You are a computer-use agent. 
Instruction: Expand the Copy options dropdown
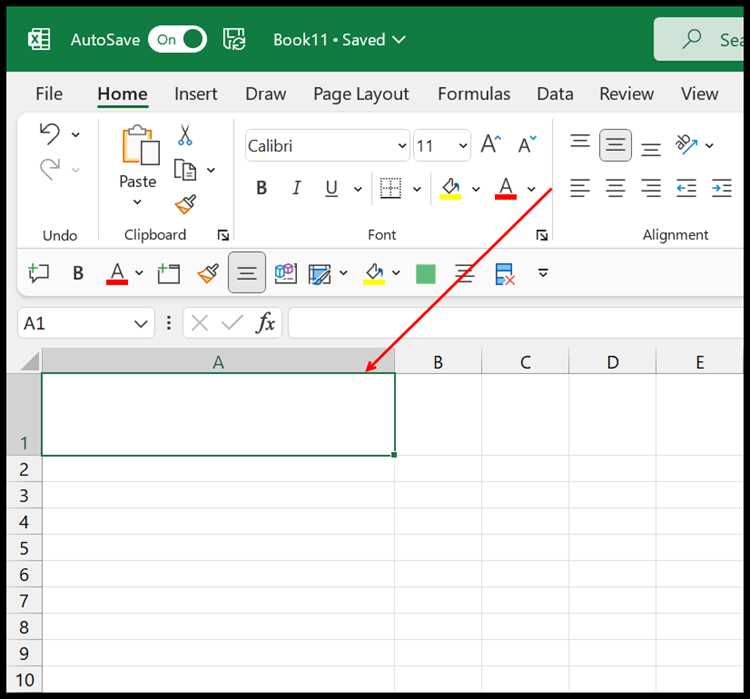[210, 170]
